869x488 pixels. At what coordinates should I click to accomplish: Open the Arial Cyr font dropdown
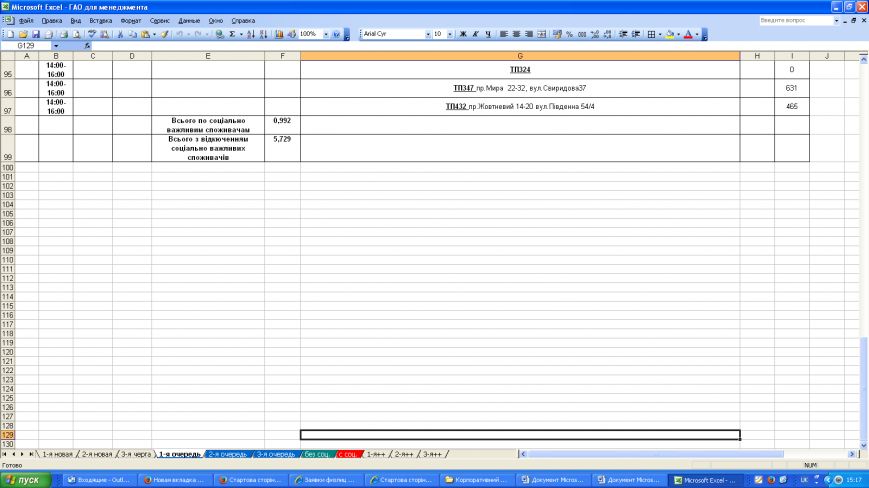[427, 34]
